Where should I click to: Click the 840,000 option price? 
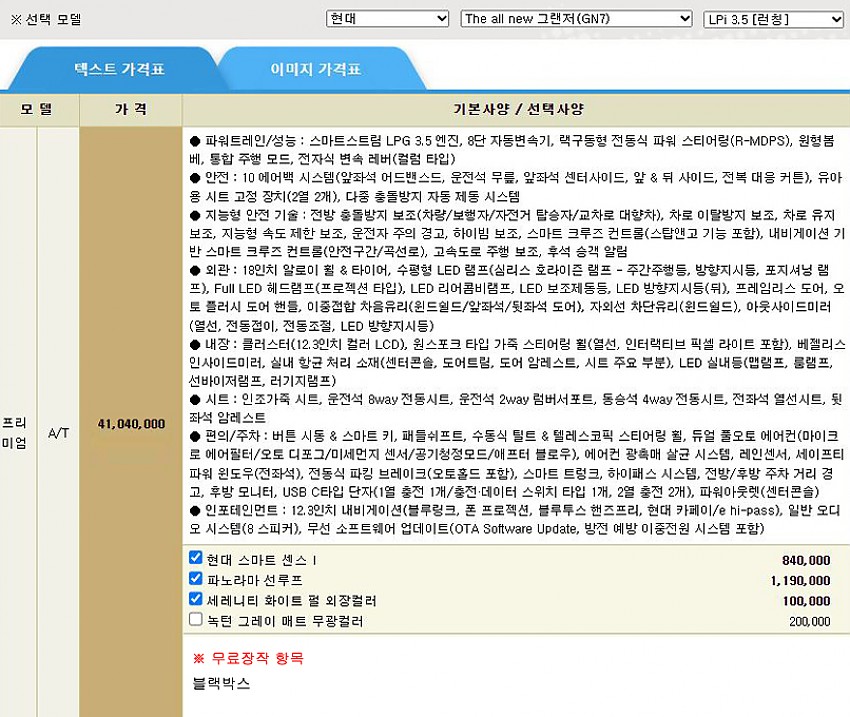click(806, 560)
